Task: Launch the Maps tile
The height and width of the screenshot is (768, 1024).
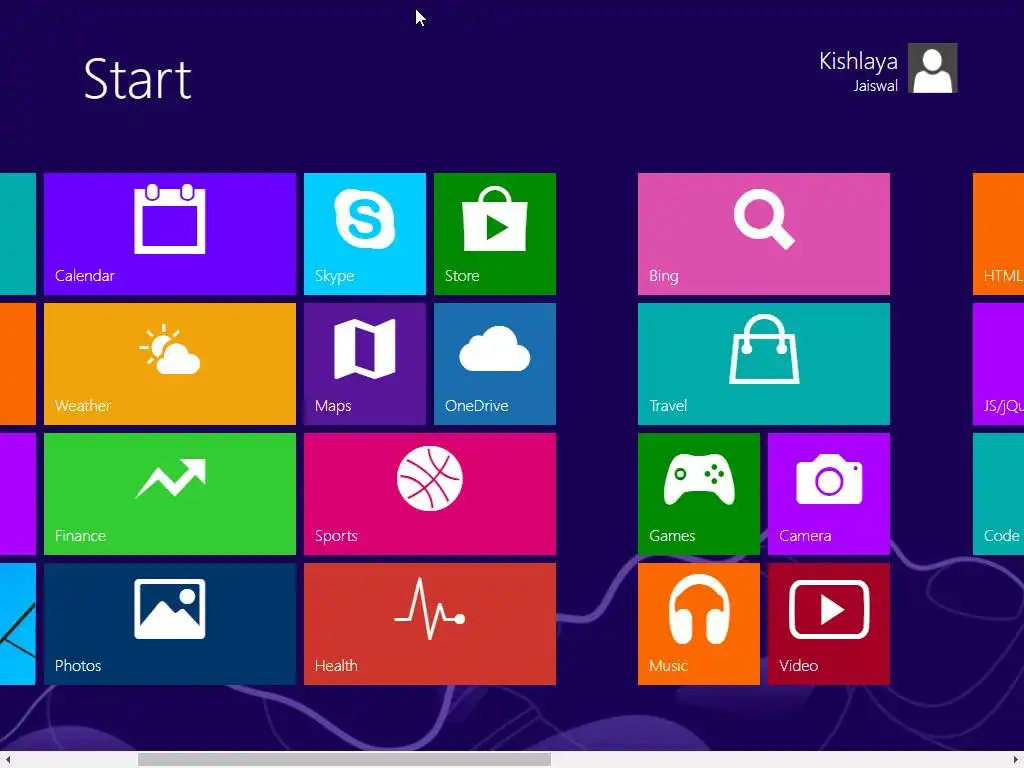Action: [364, 364]
